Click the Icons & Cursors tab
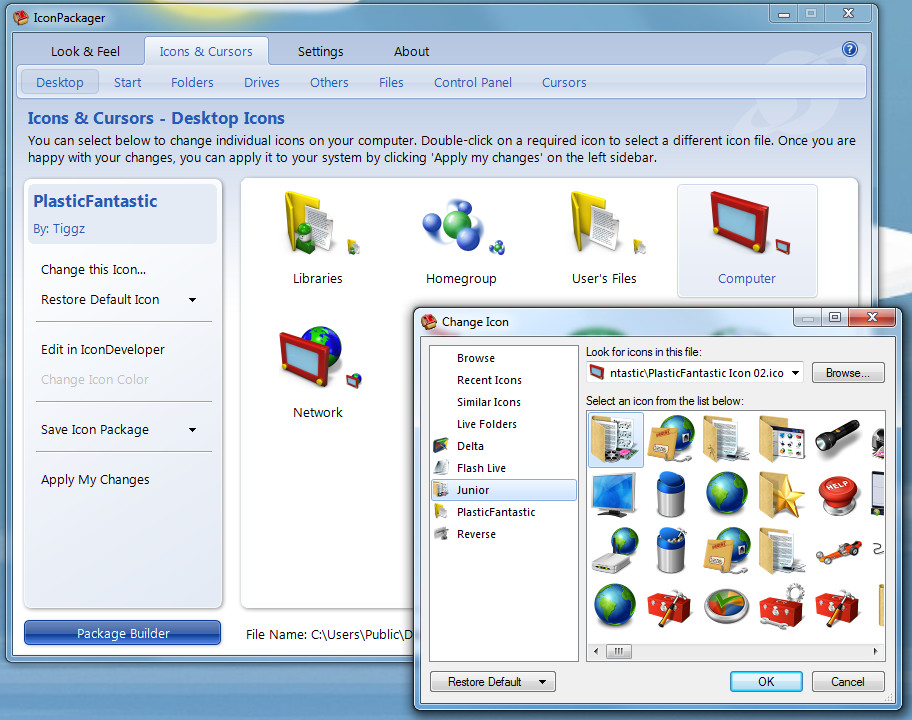Viewport: 912px width, 720px height. (206, 52)
